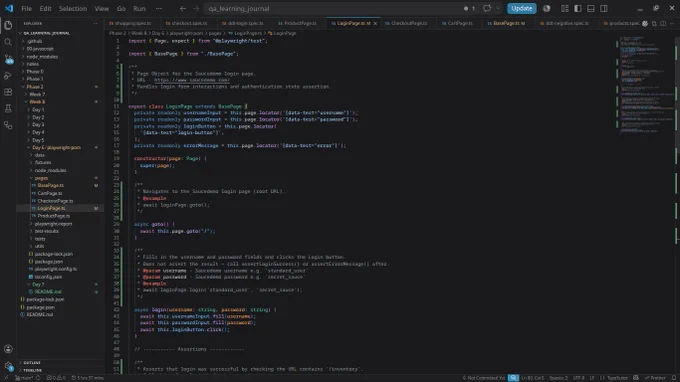The image size is (680, 382).
Task: Open the Extensions view
Action: (x=8, y=92)
